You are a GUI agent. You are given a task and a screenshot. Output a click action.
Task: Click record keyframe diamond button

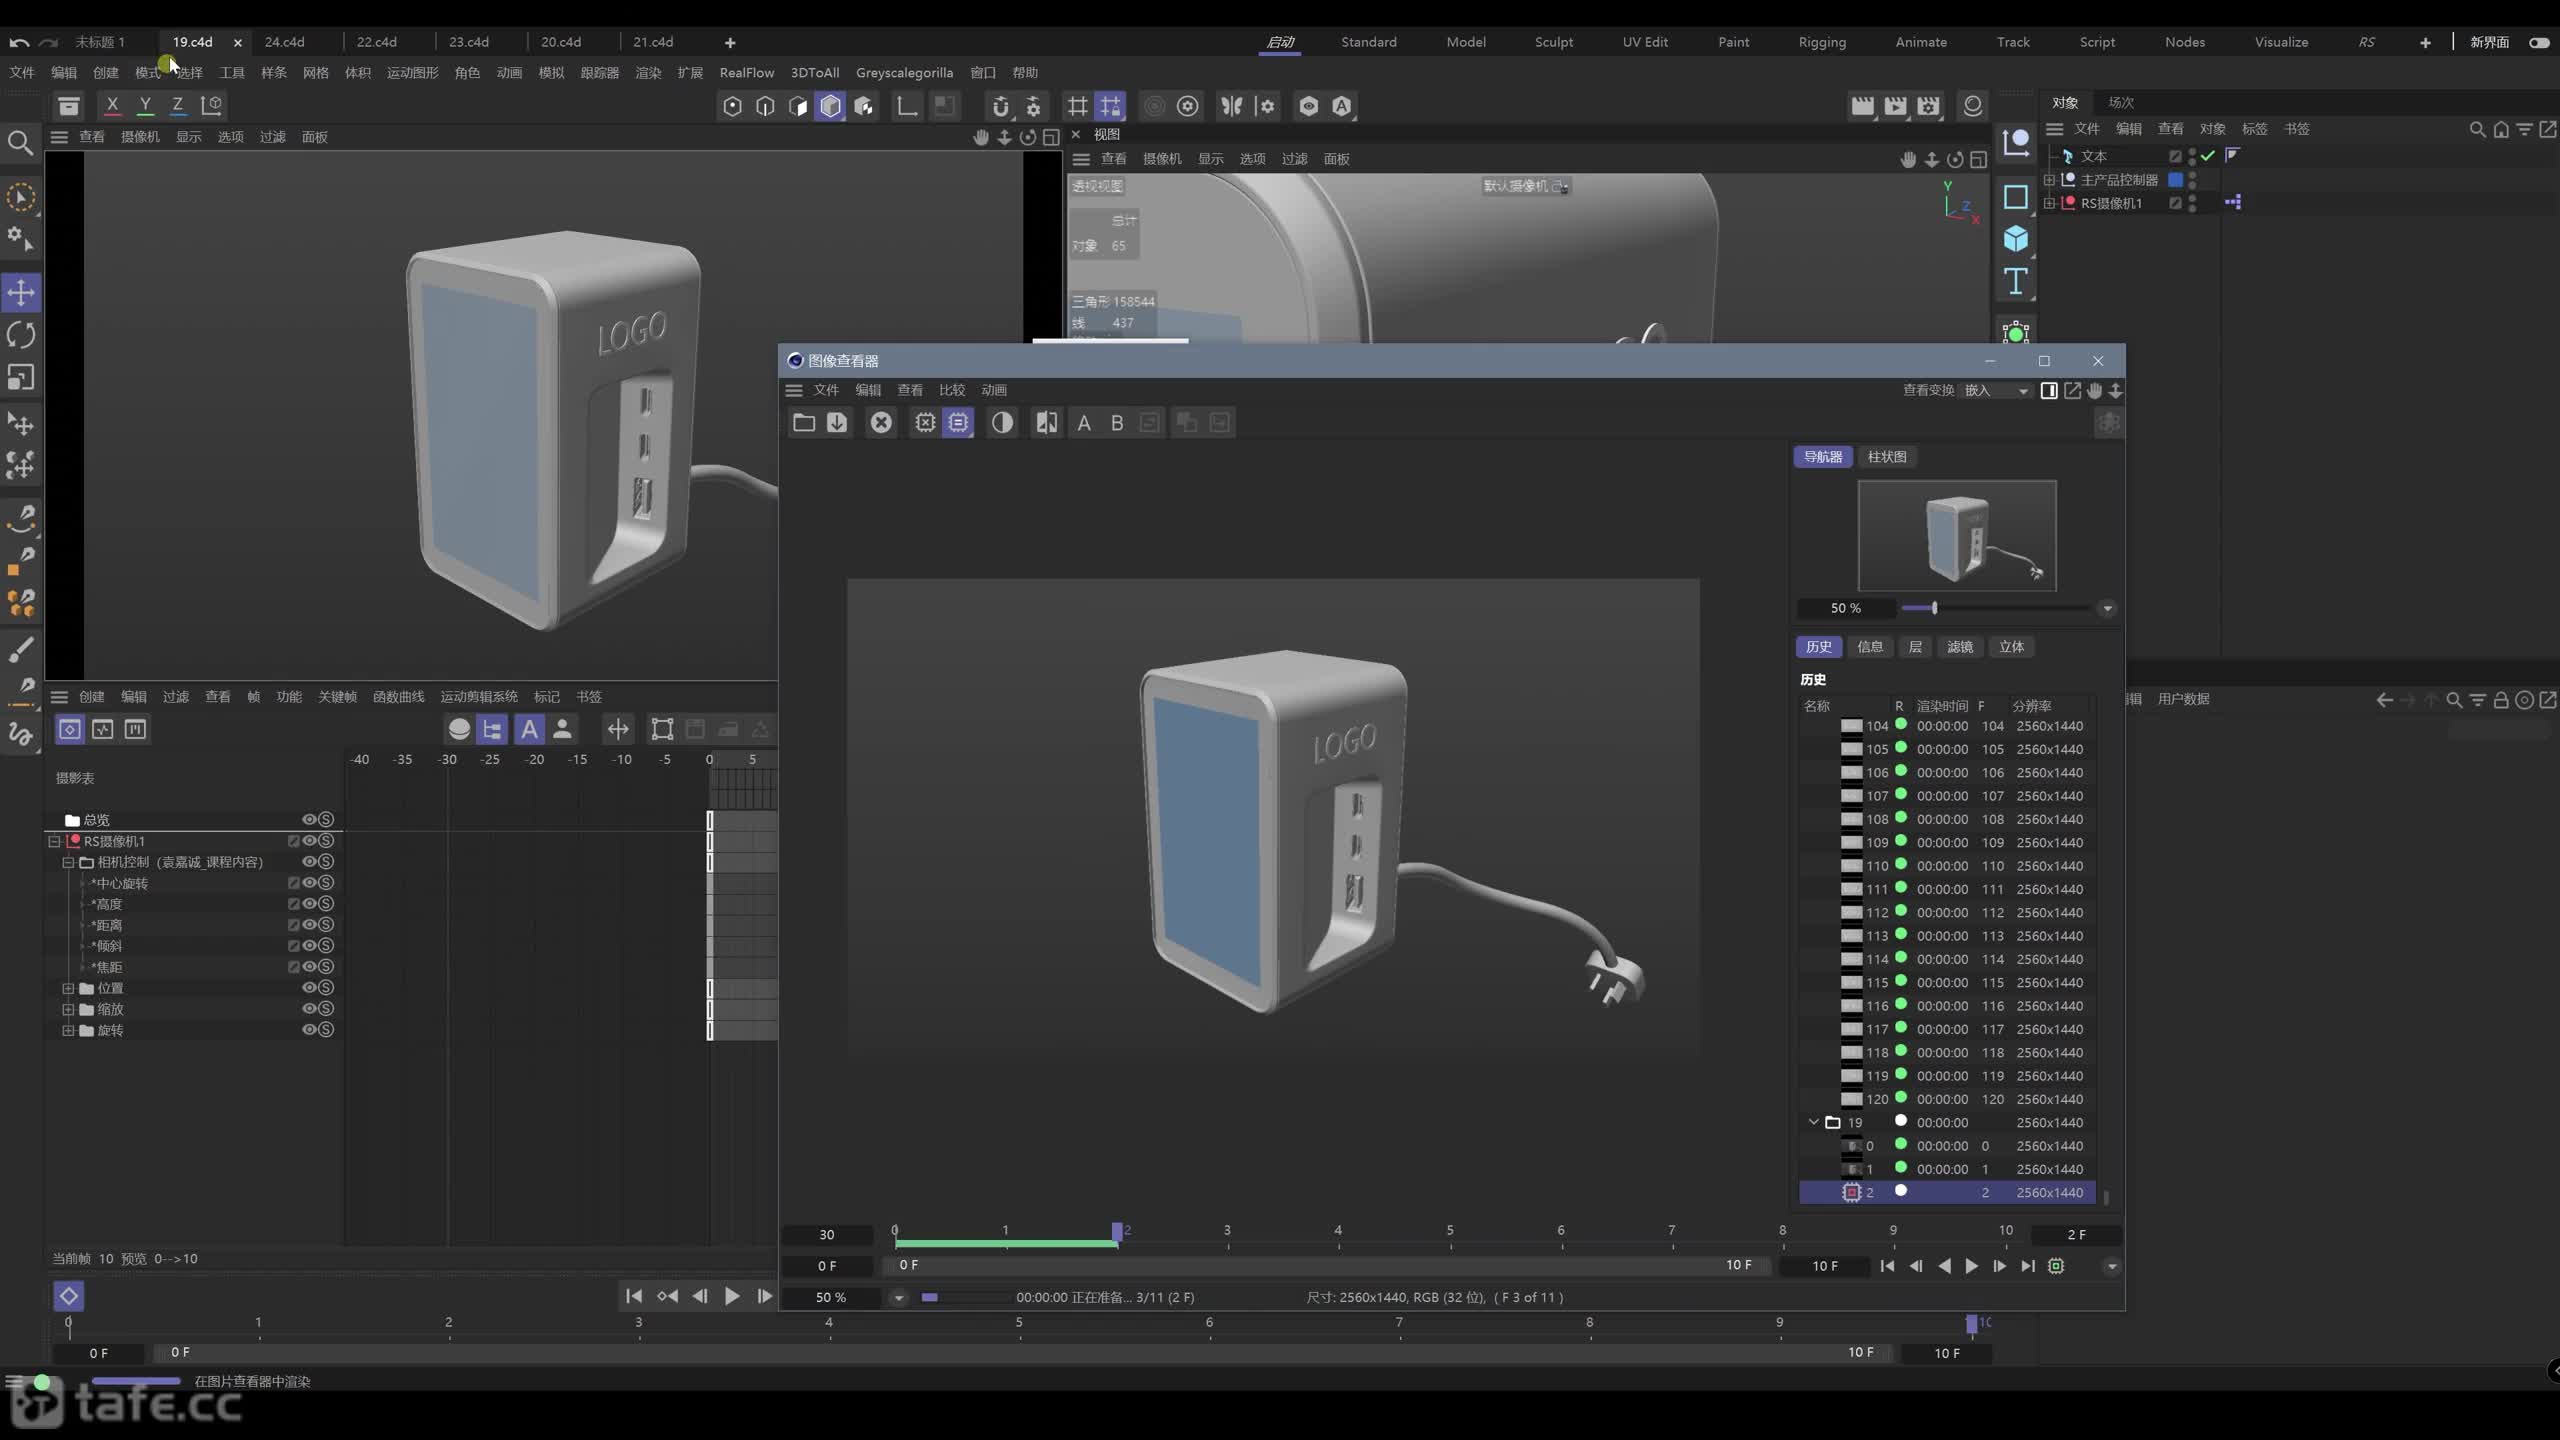coord(68,1296)
